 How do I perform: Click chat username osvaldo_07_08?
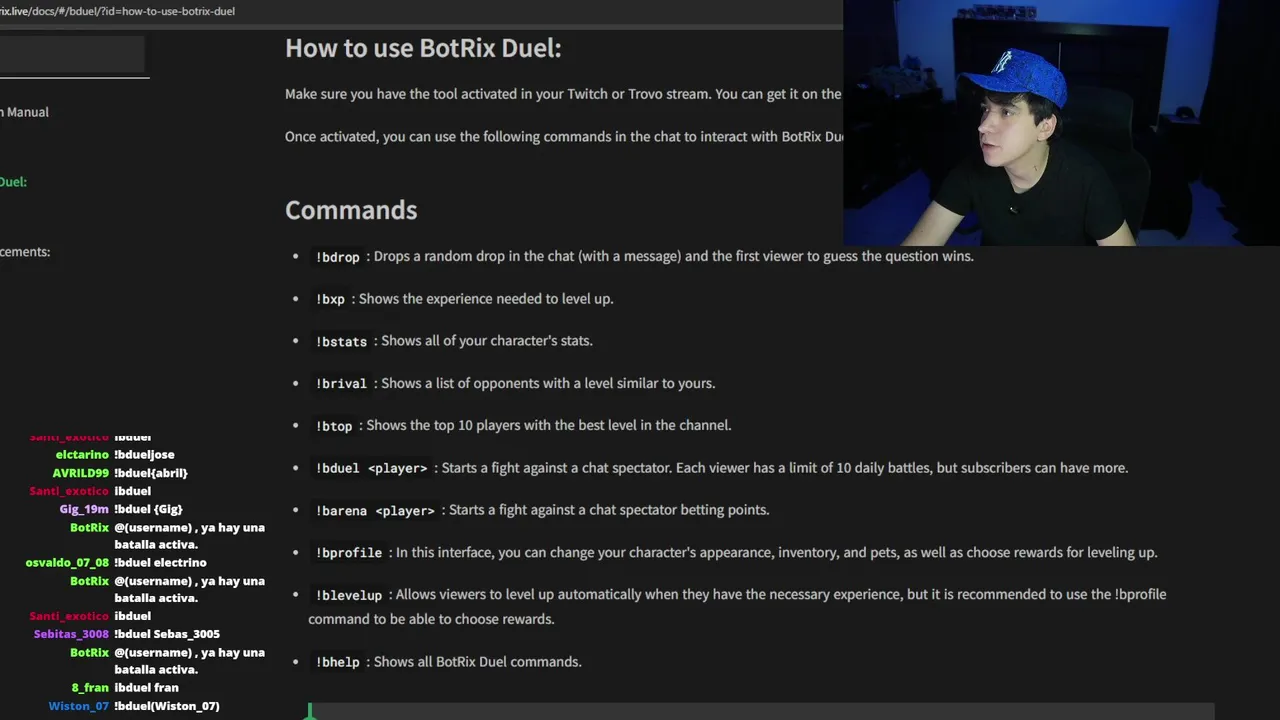point(67,563)
